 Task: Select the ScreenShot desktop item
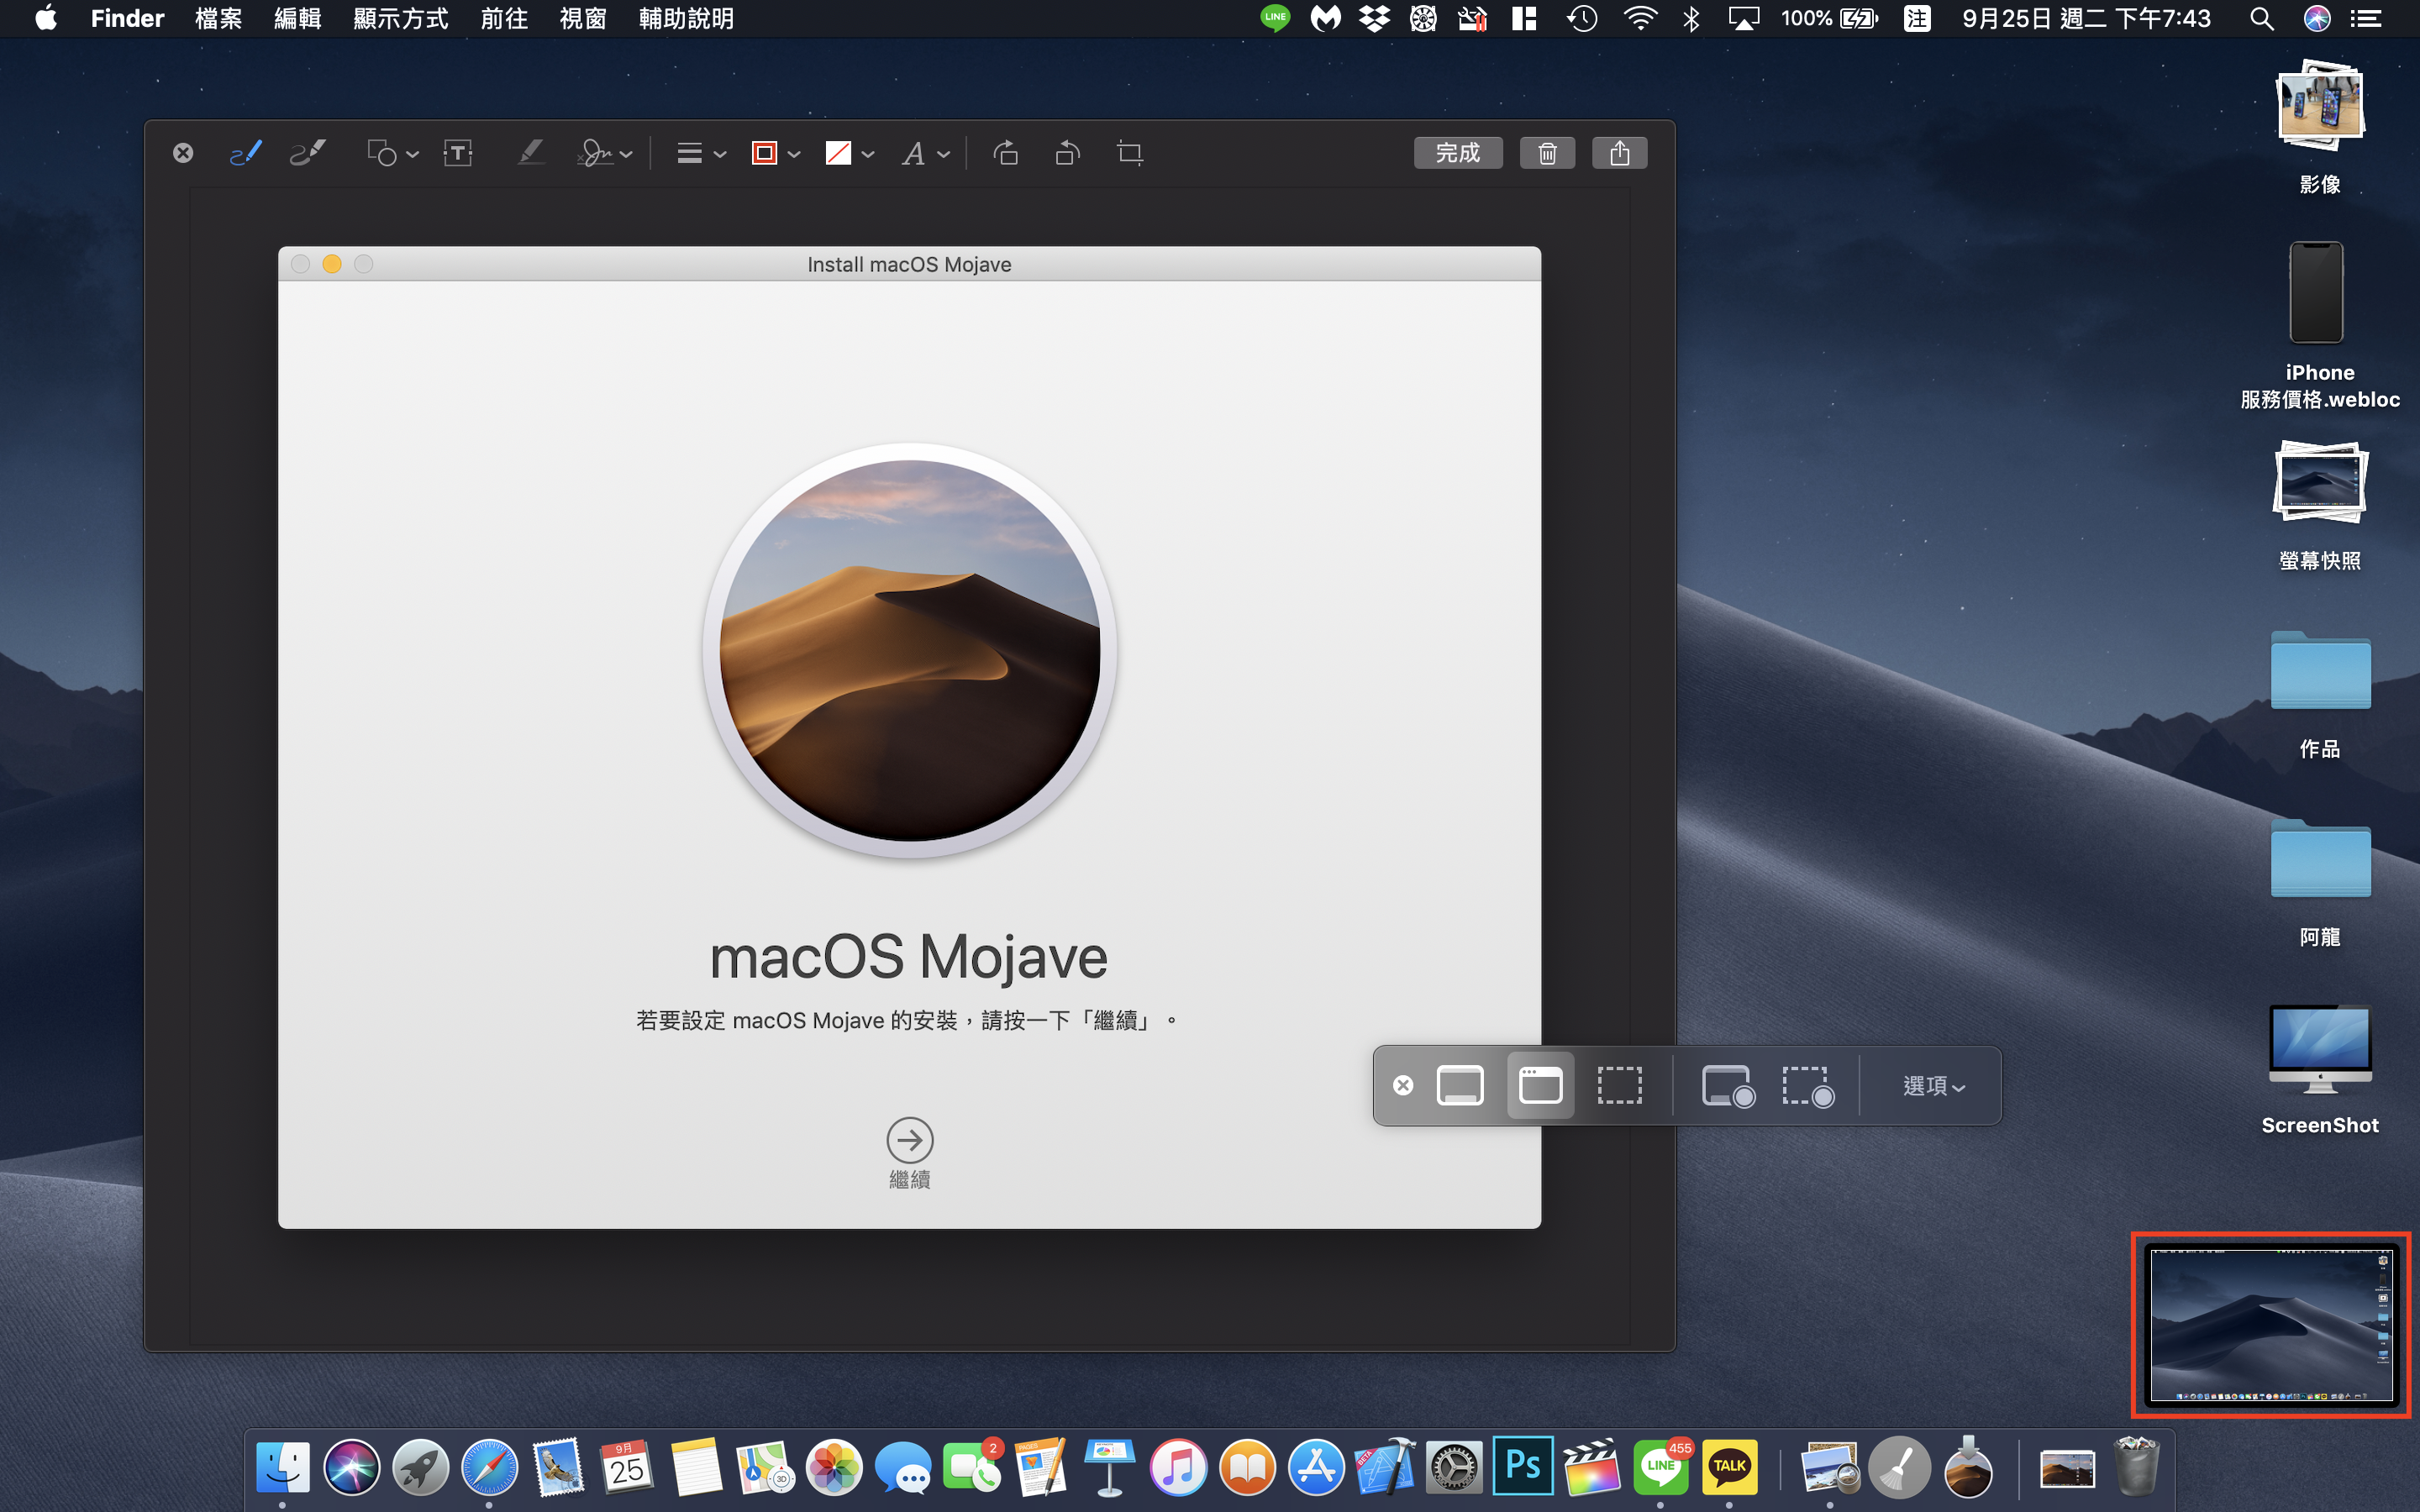click(2320, 1069)
